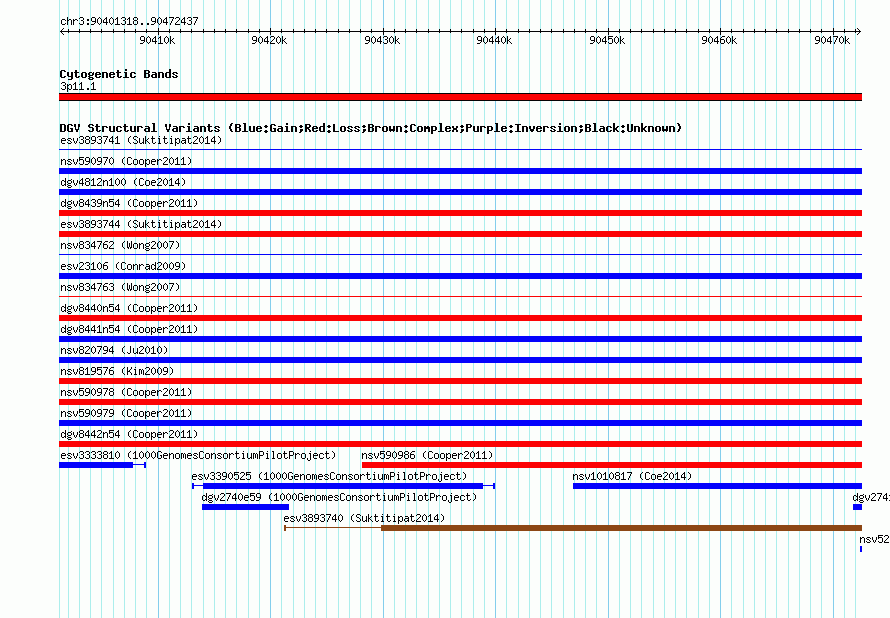The image size is (890, 618).
Task: Select the nsv590986 red loss bar
Action: click(612, 465)
